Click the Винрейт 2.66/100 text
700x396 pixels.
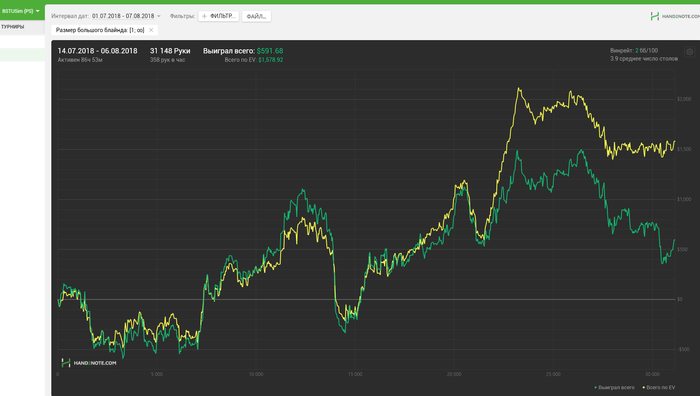[x=634, y=50]
